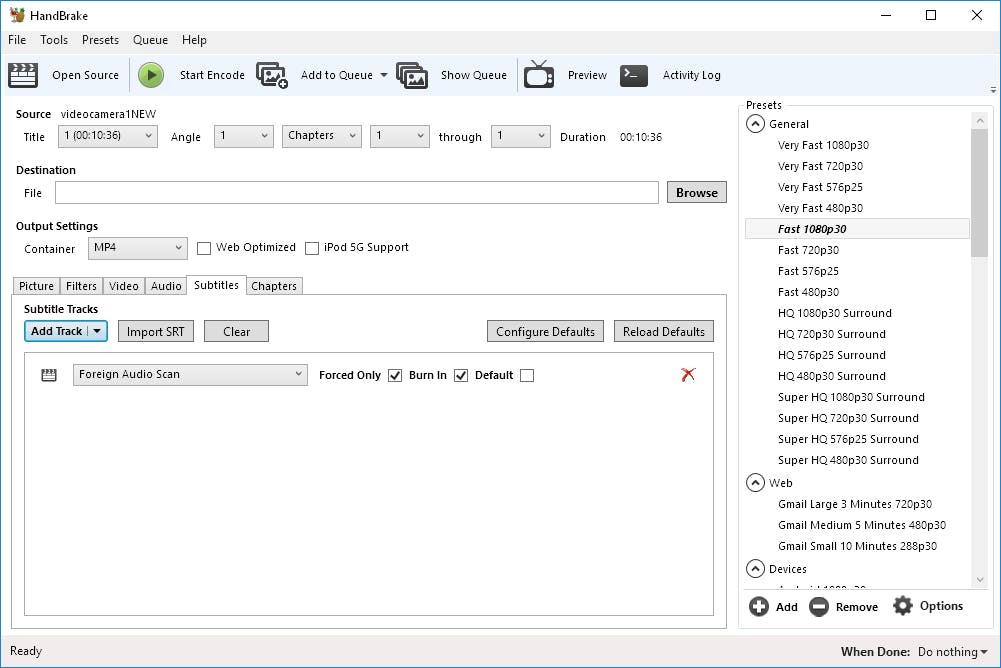Open the Add to Queue dropdown arrow
The height and width of the screenshot is (668, 1001).
coord(384,75)
